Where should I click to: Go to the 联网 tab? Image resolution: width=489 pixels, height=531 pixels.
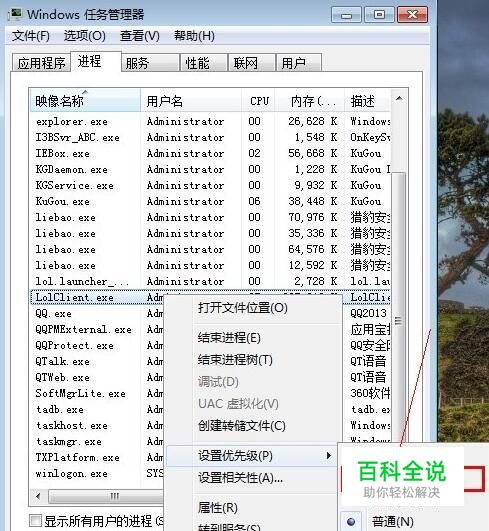tap(251, 63)
